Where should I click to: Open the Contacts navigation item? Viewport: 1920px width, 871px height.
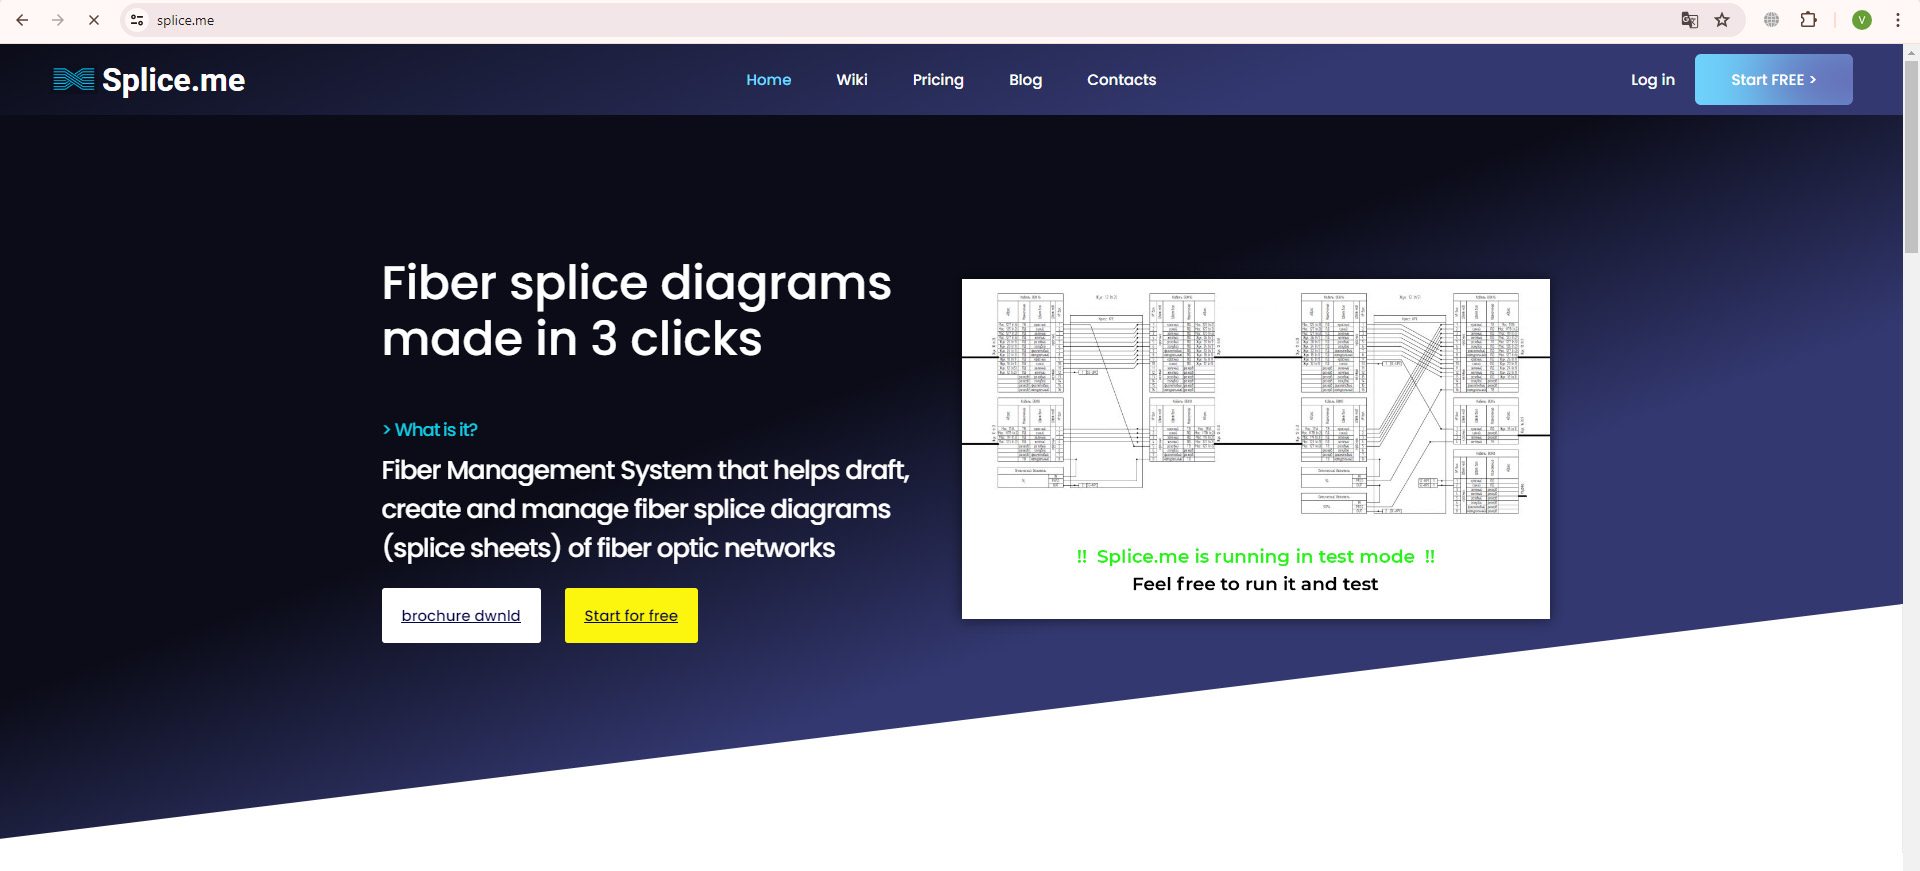pyautogui.click(x=1121, y=80)
